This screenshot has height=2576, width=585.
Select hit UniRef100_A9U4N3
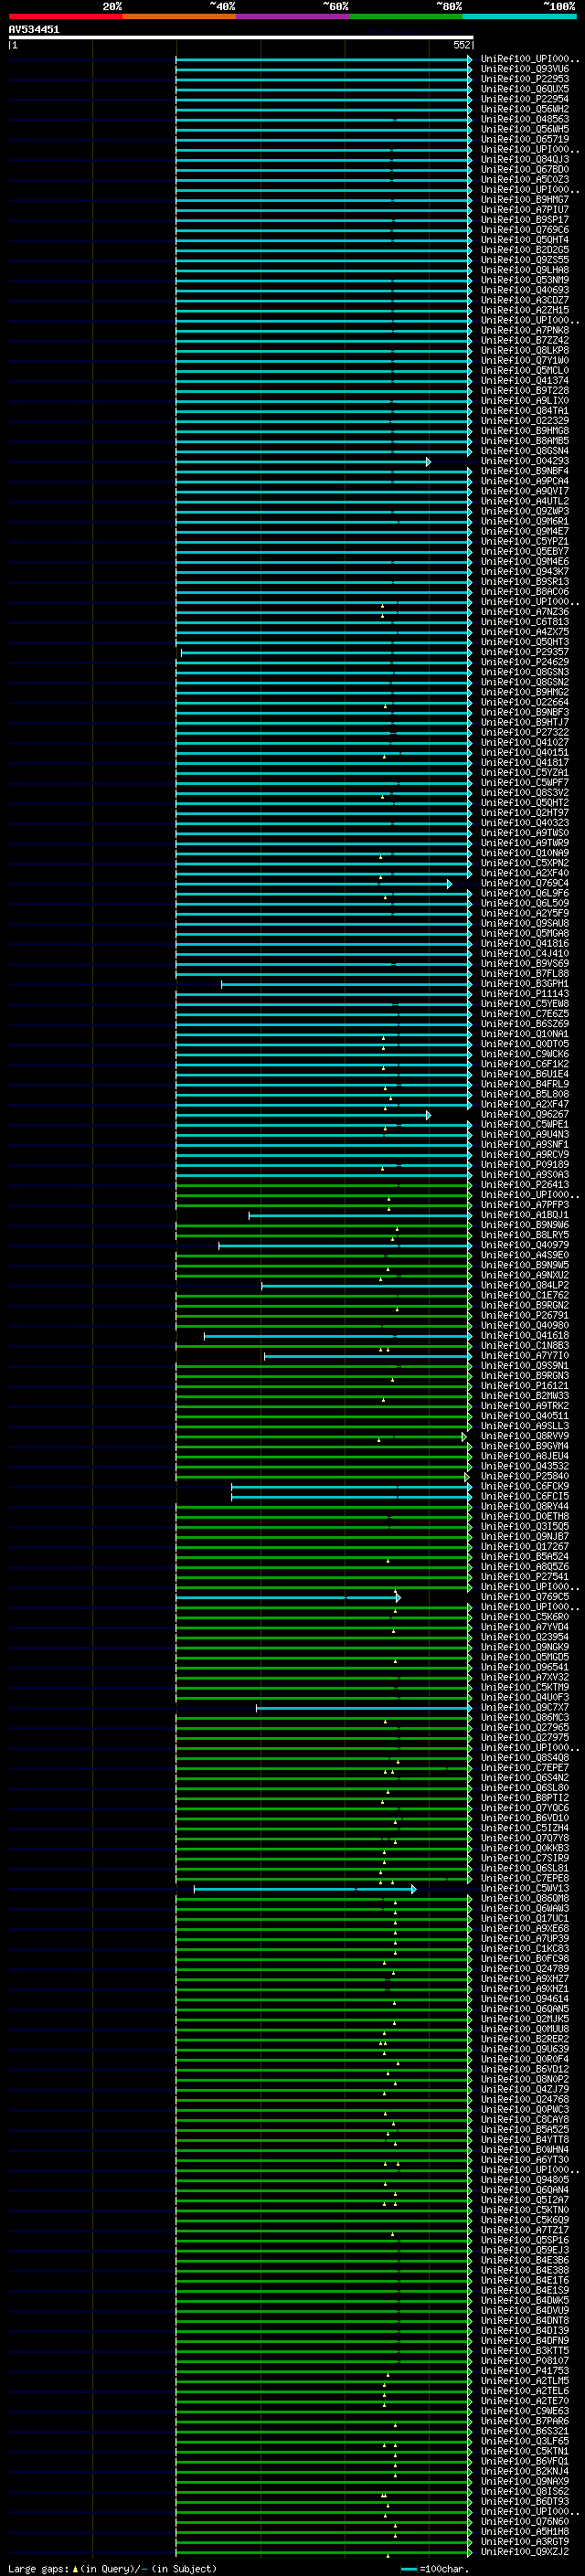(524, 1135)
